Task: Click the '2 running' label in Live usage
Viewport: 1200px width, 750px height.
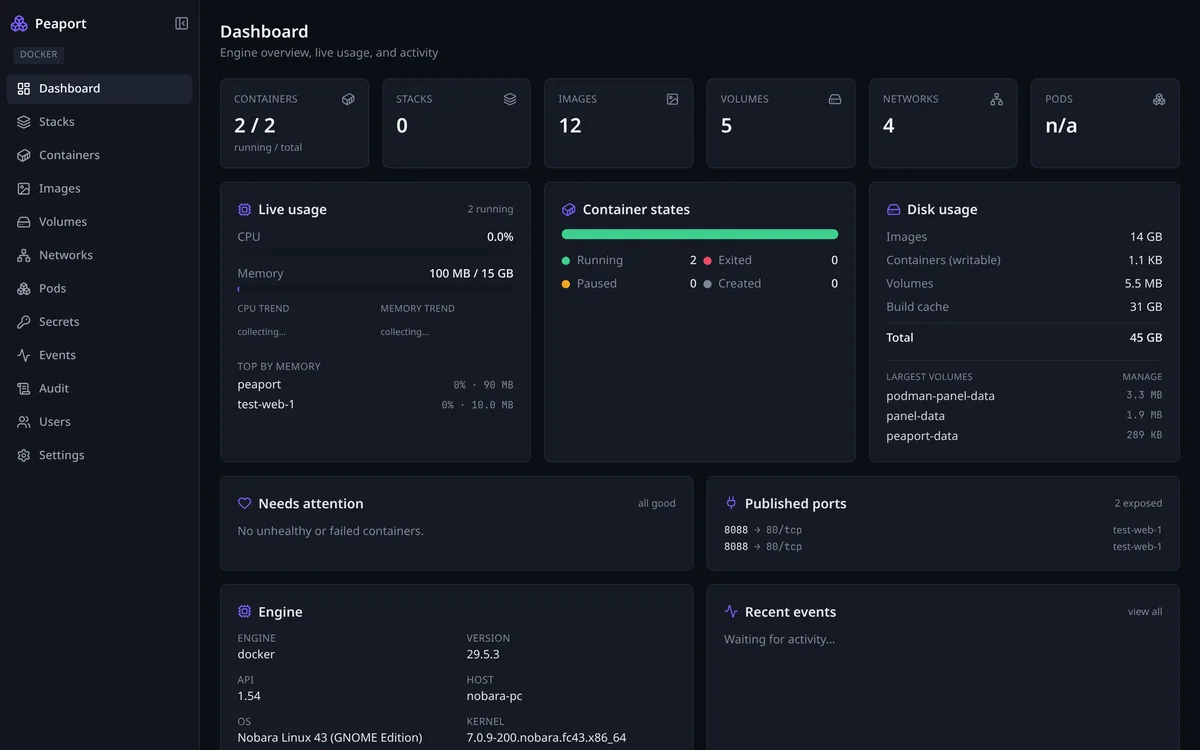Action: tap(490, 210)
